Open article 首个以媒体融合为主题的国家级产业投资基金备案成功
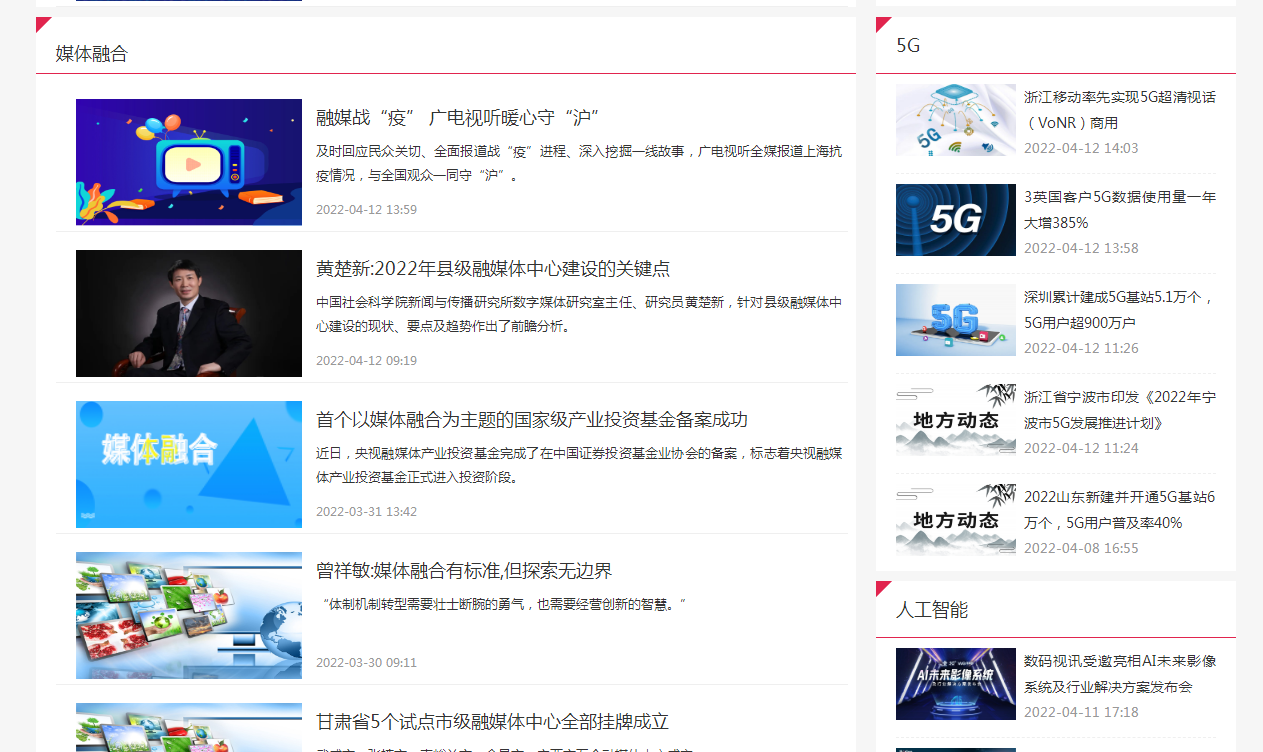Screen dimensions: 1263x752 532,419
